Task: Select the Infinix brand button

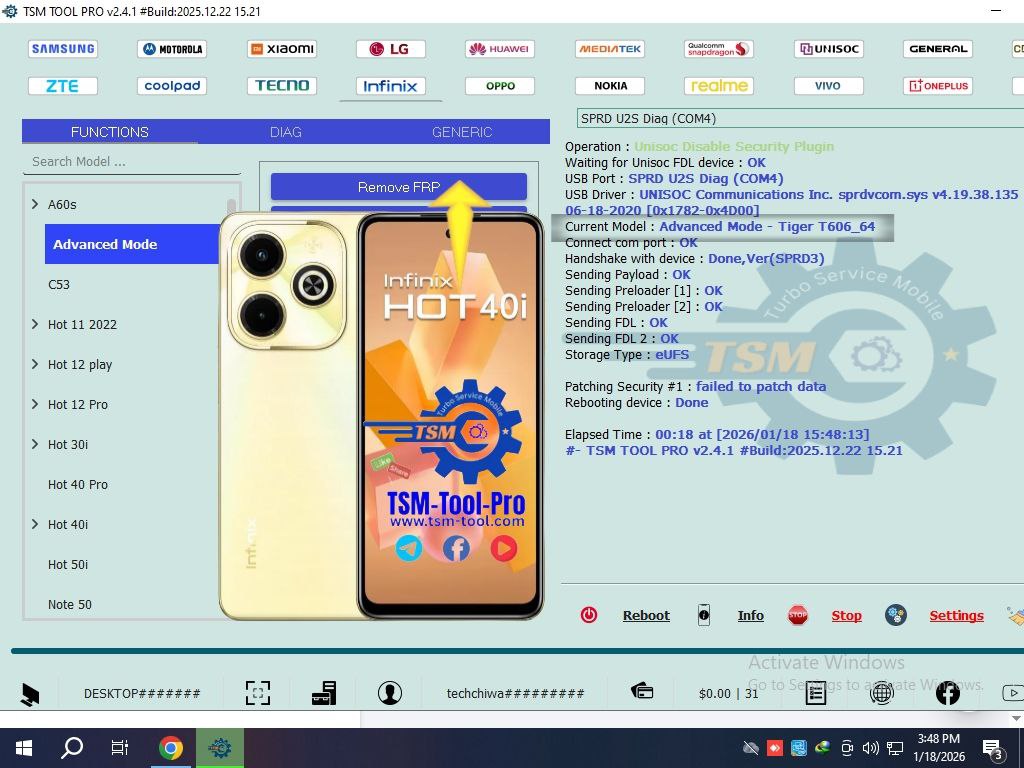Action: click(x=391, y=86)
